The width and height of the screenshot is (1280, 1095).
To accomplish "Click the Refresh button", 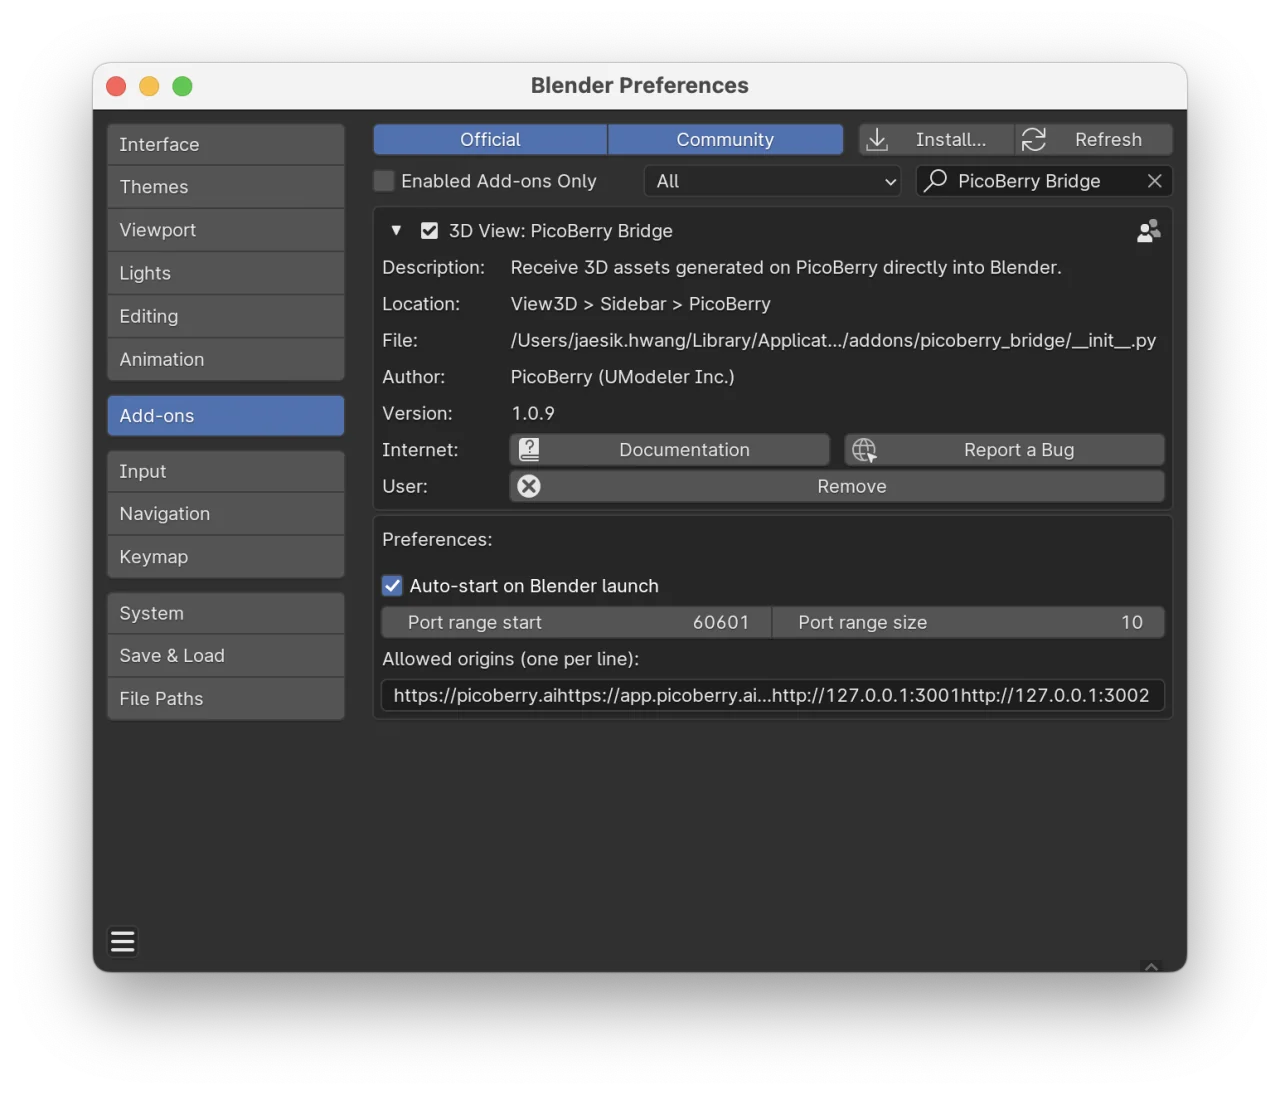I will click(x=1094, y=139).
